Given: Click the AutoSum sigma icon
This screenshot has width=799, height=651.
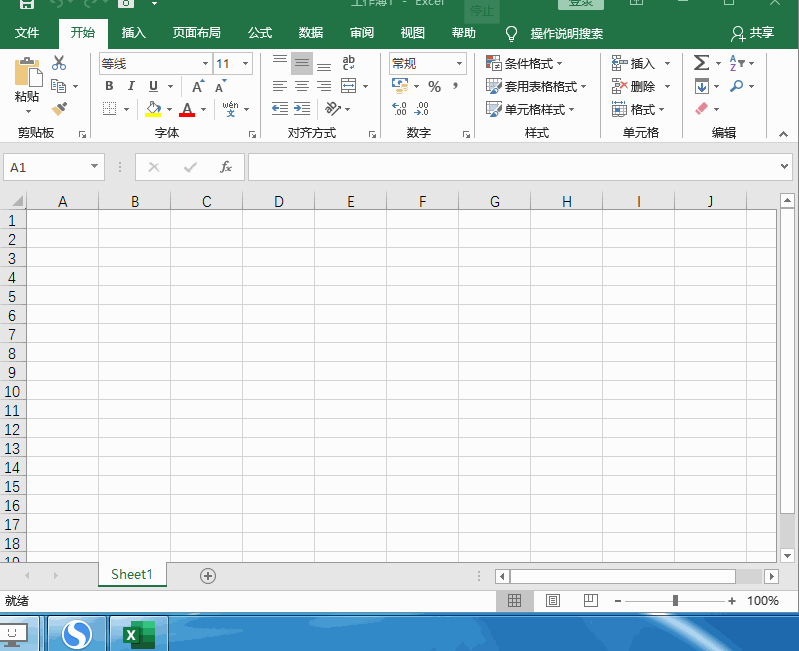Looking at the screenshot, I should click(x=701, y=63).
